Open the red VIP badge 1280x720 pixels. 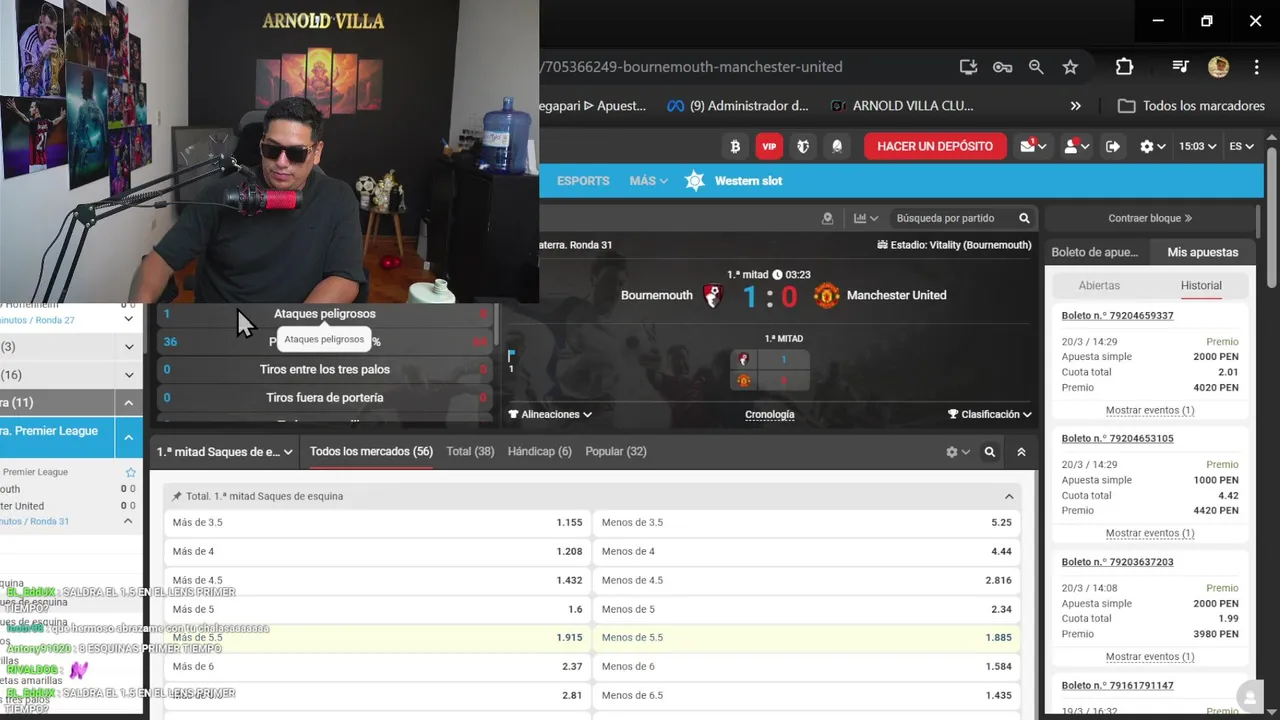pos(769,146)
